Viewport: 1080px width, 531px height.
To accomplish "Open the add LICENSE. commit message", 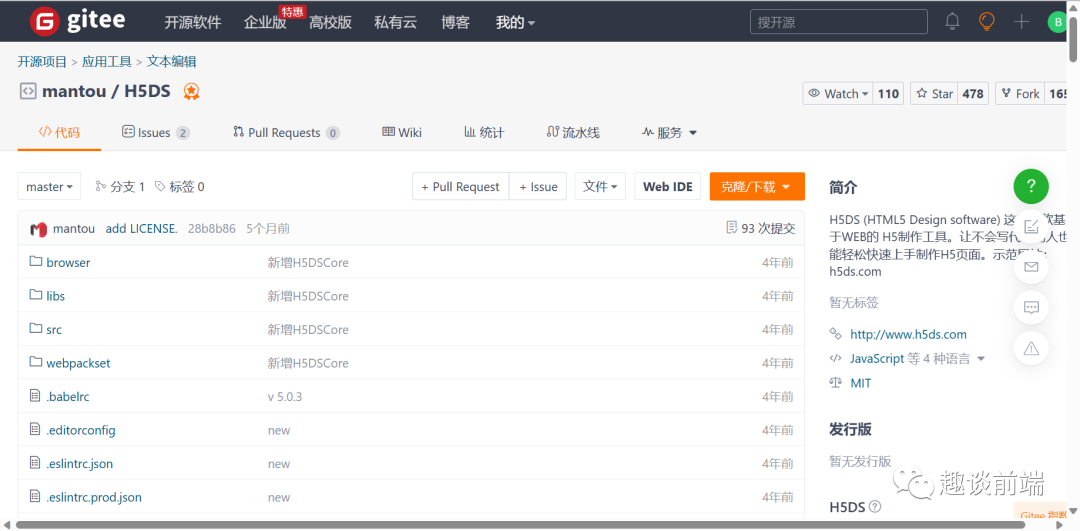I will pos(141,229).
